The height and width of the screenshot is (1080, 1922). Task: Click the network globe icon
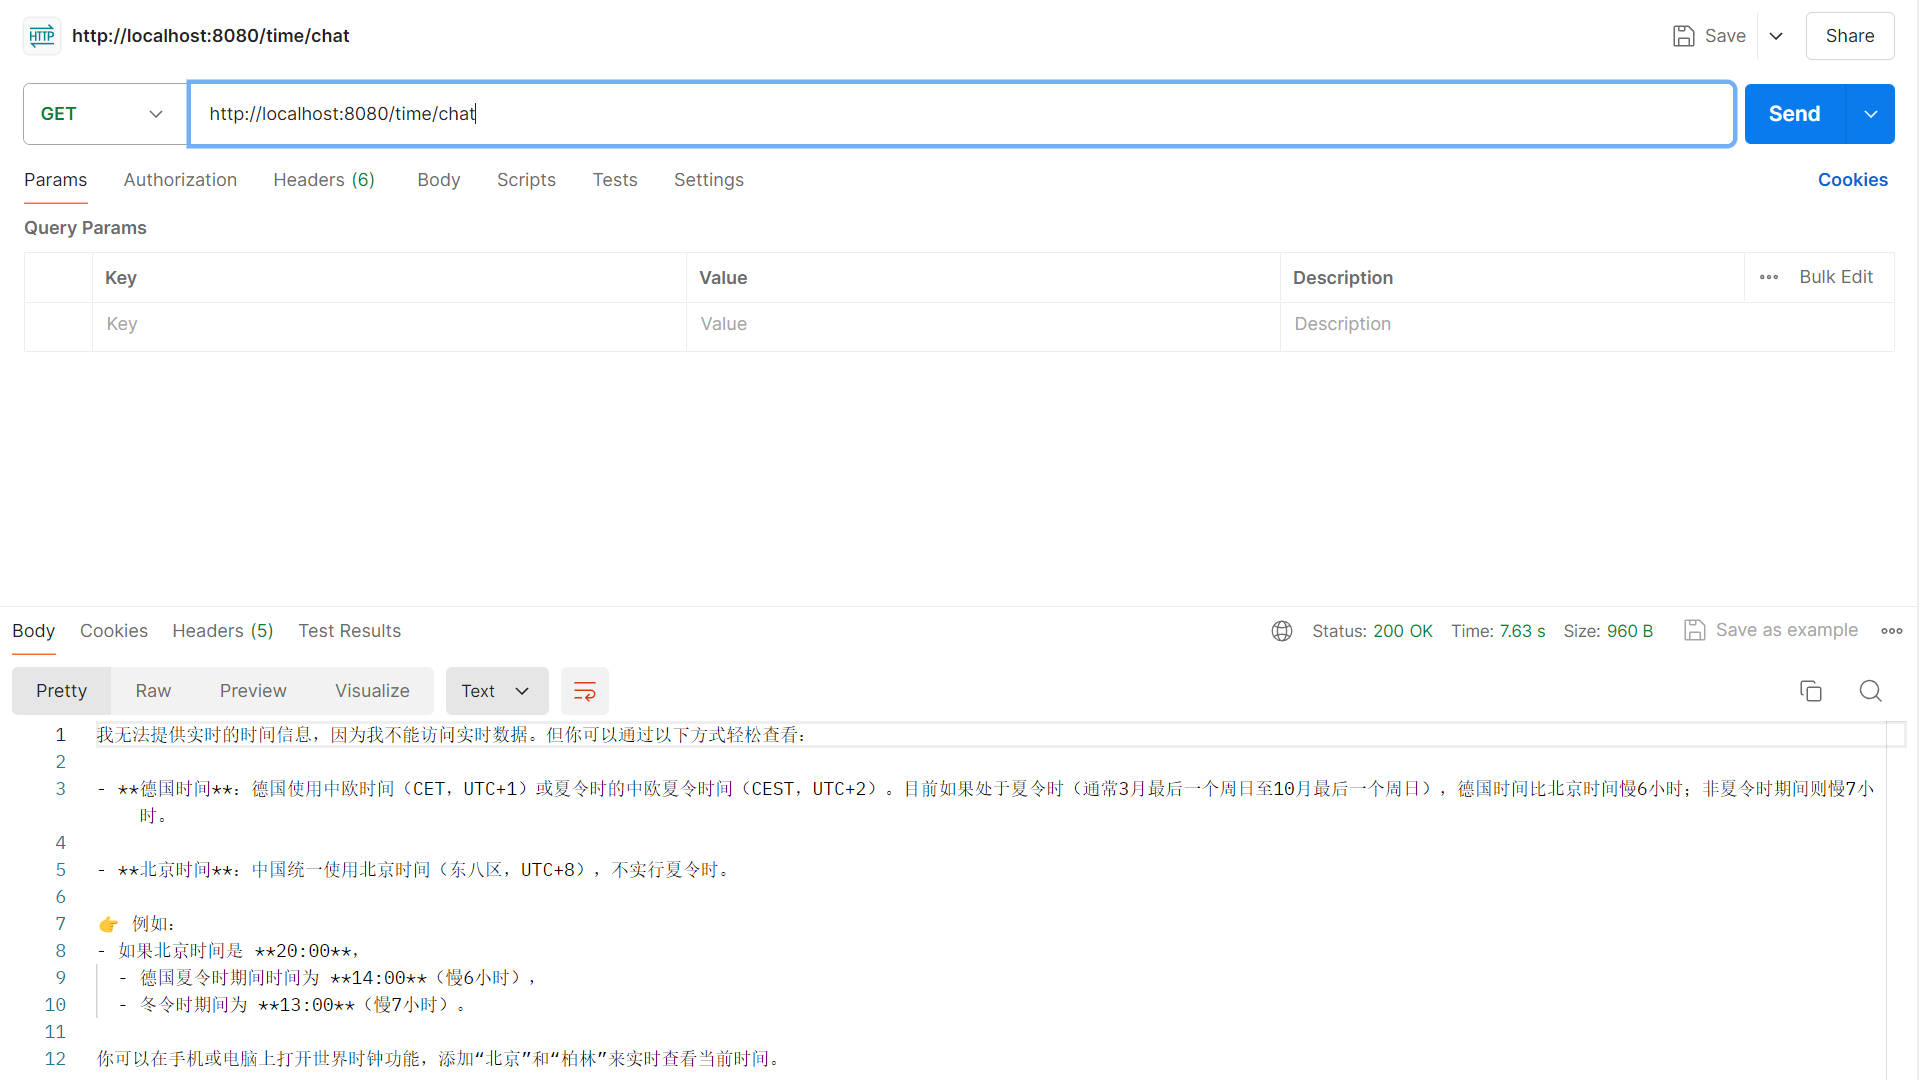point(1283,631)
